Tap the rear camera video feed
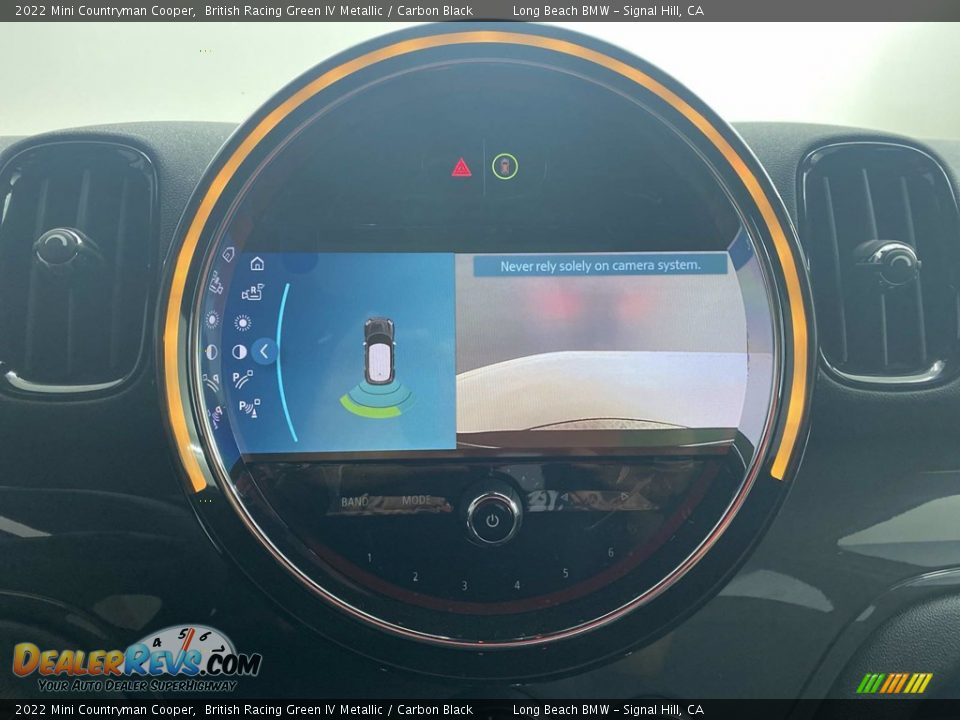The image size is (960, 720). [x=601, y=352]
